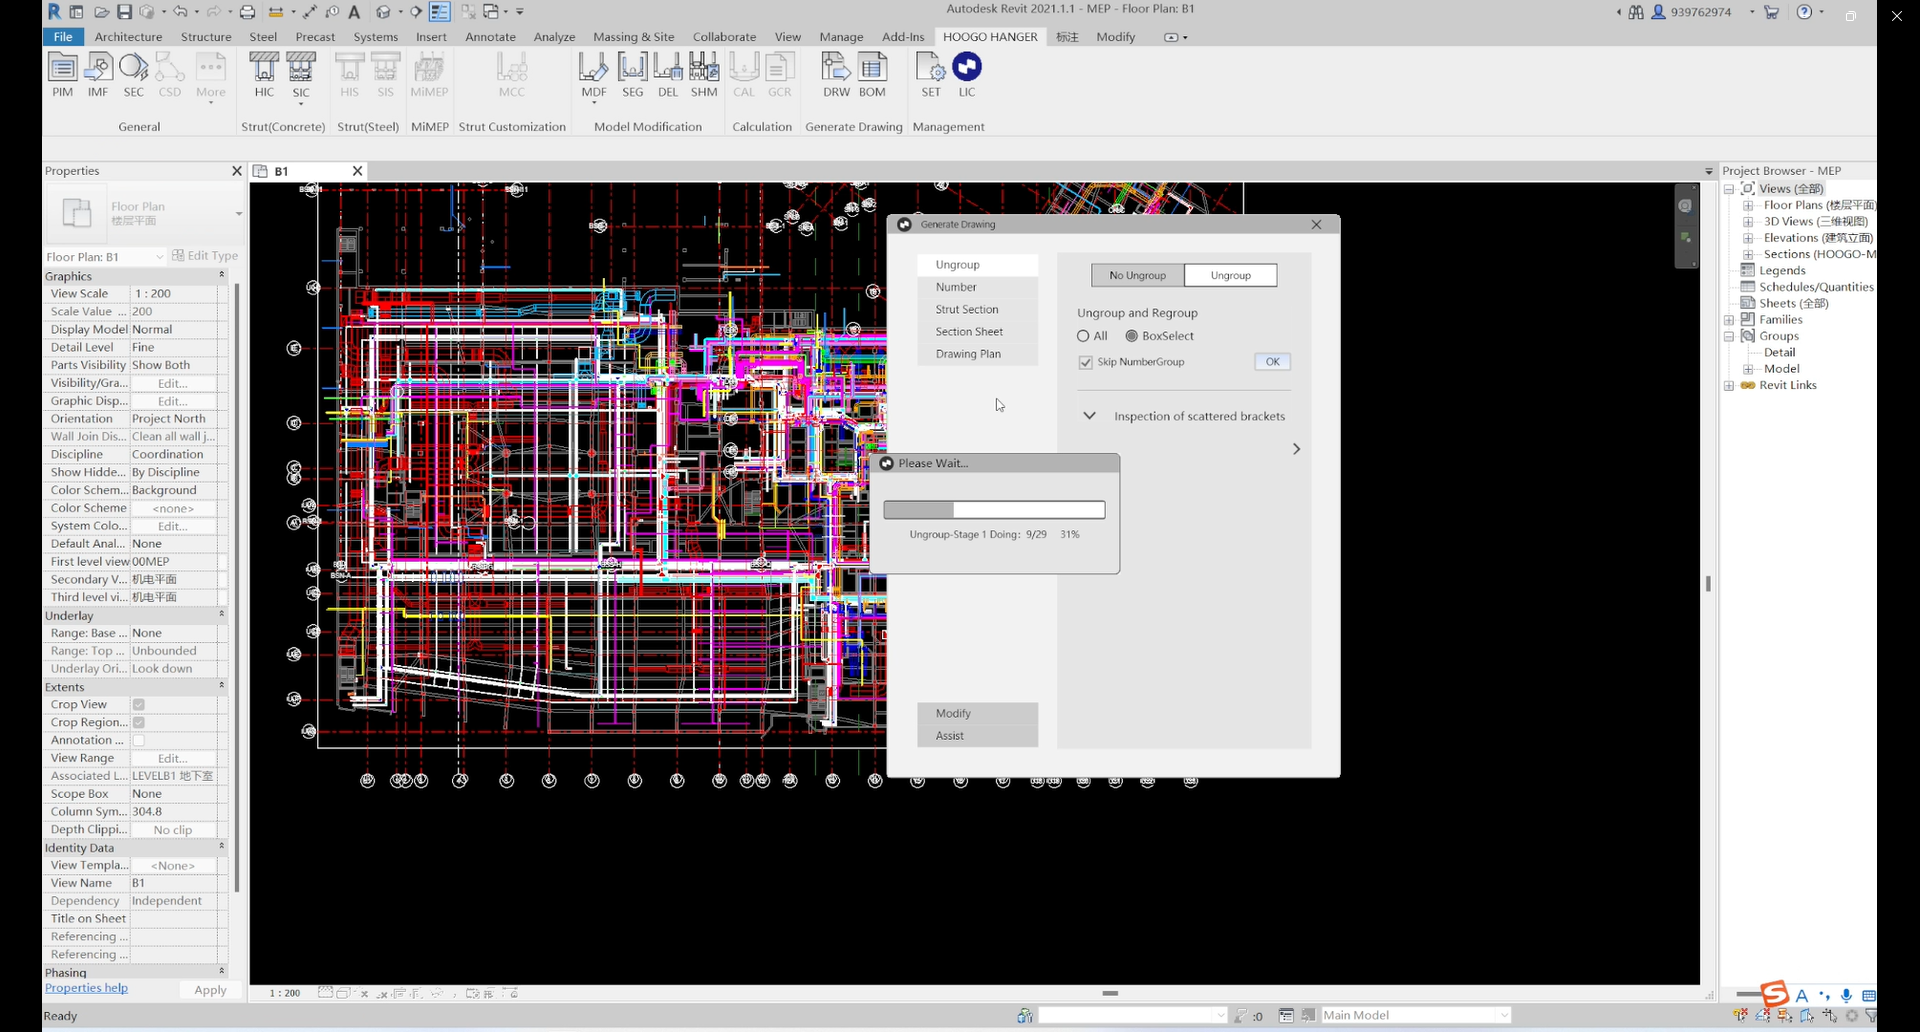Select Strut Section in dialog list
This screenshot has height=1032, width=1920.
pos(967,309)
